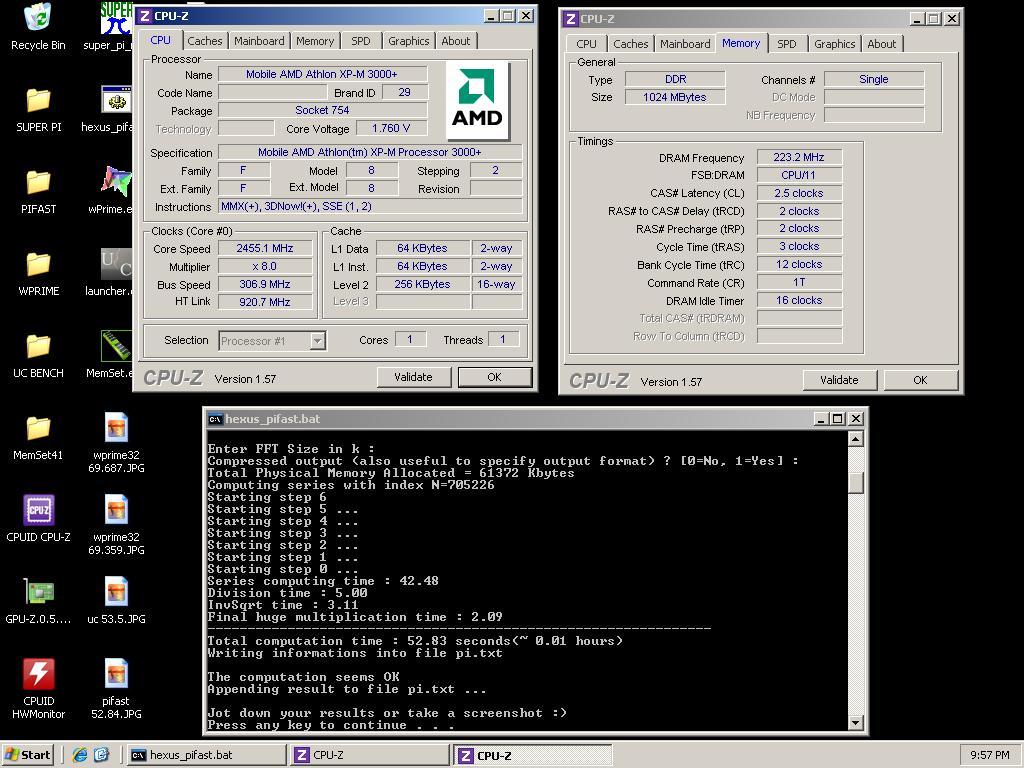Open Graphics tab in left CPU-Z window
Screen dimensions: 1024x768
[409, 41]
